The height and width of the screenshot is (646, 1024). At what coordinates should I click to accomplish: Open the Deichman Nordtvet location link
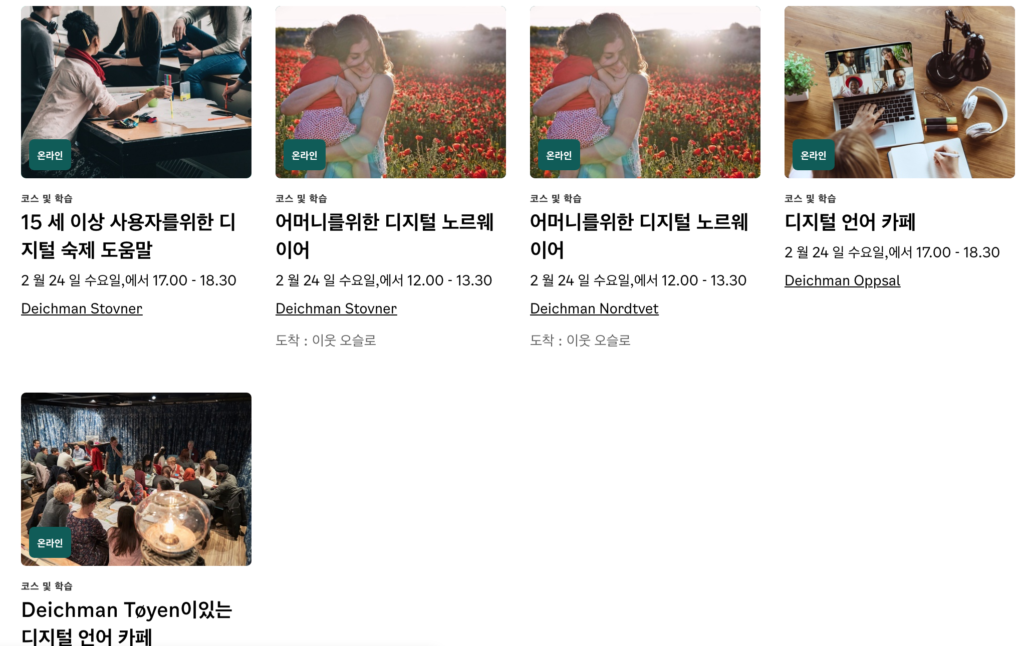tap(594, 308)
